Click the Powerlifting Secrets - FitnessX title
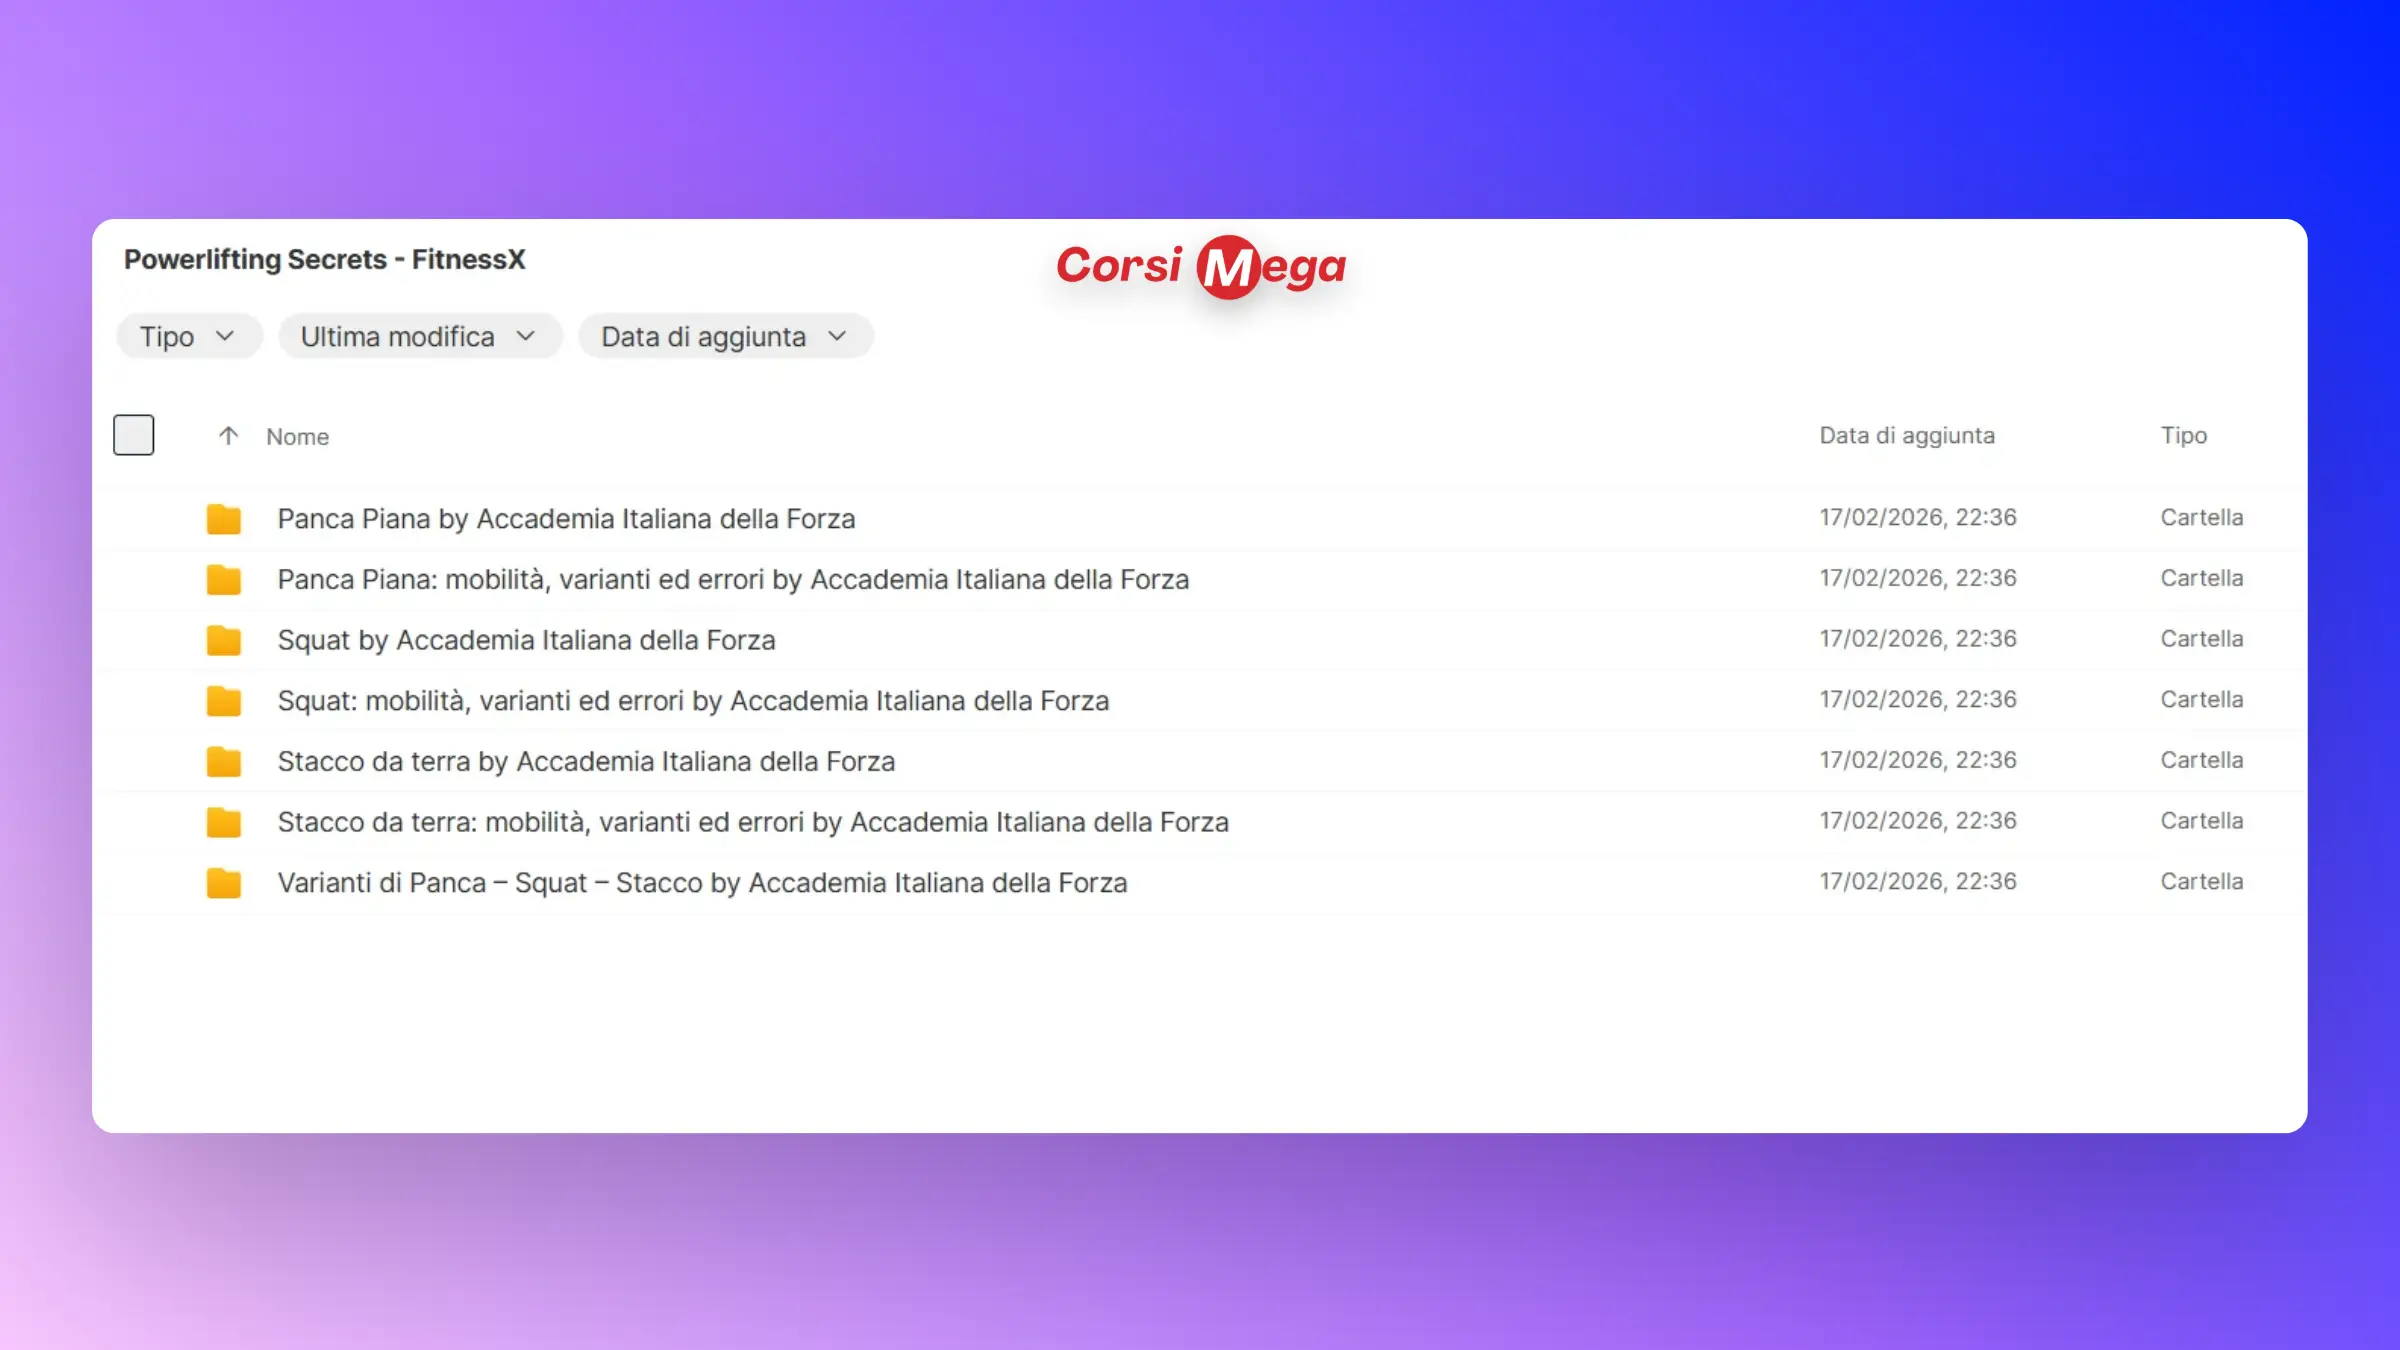The image size is (2400, 1350). click(324, 260)
